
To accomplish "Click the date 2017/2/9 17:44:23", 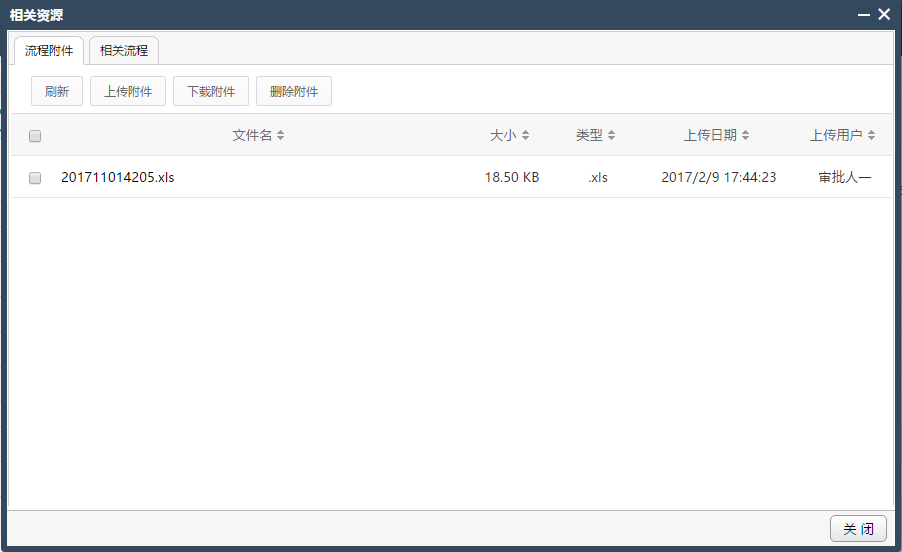I will 718,177.
